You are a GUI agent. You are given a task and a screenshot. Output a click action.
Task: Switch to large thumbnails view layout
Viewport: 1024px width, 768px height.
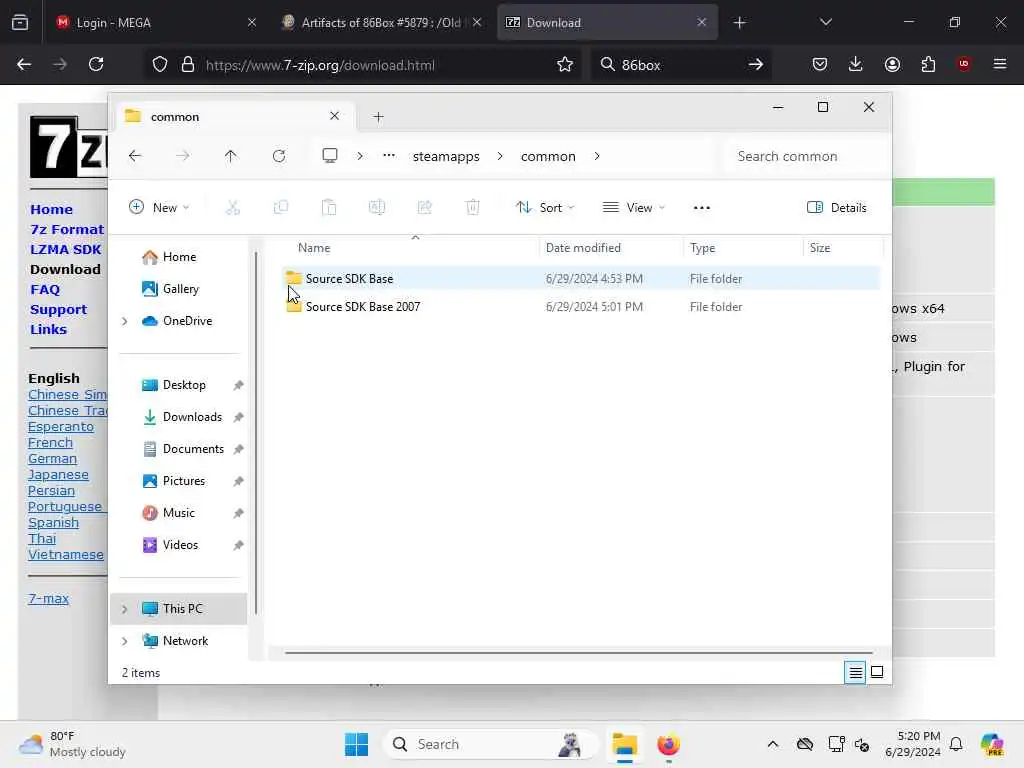coord(877,672)
